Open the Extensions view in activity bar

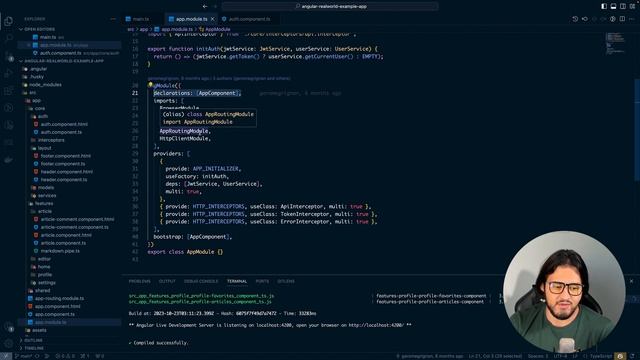(x=9, y=91)
